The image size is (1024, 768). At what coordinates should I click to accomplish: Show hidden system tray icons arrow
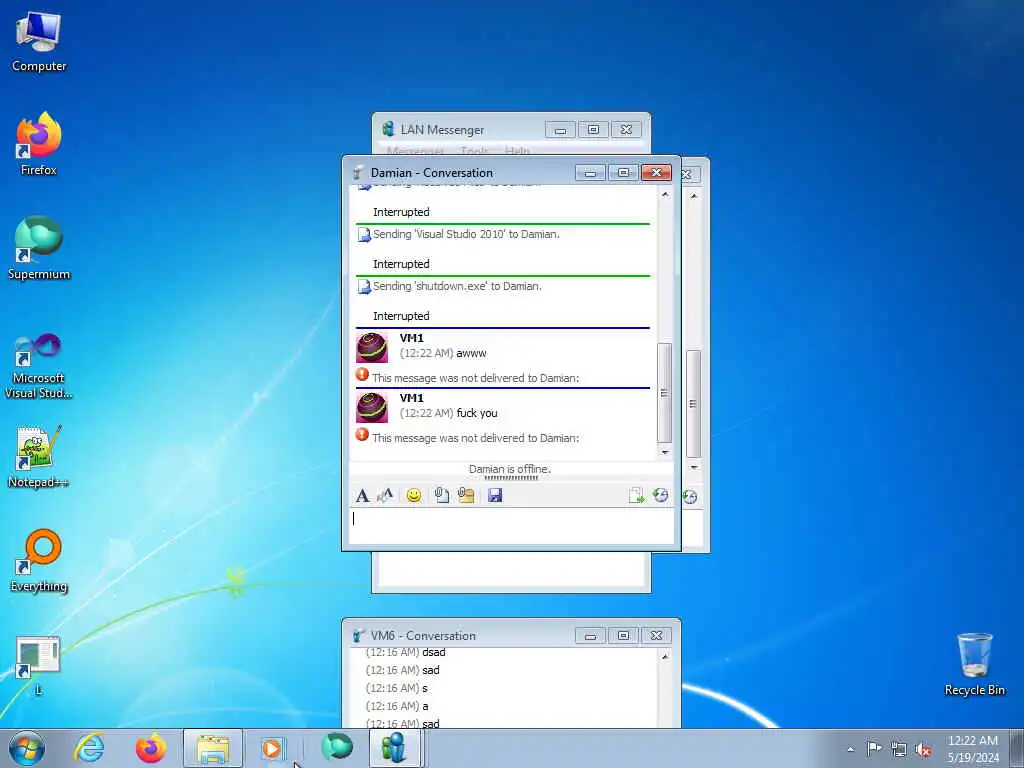850,749
